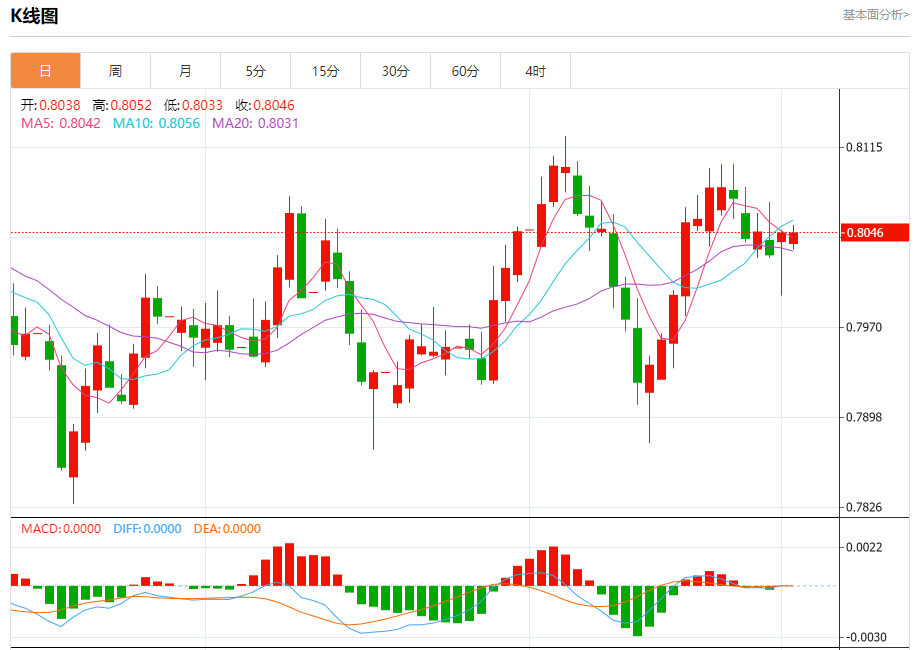The width and height of the screenshot is (917, 650).
Task: Click the K线图 chart title
Action: pyautogui.click(x=35, y=16)
